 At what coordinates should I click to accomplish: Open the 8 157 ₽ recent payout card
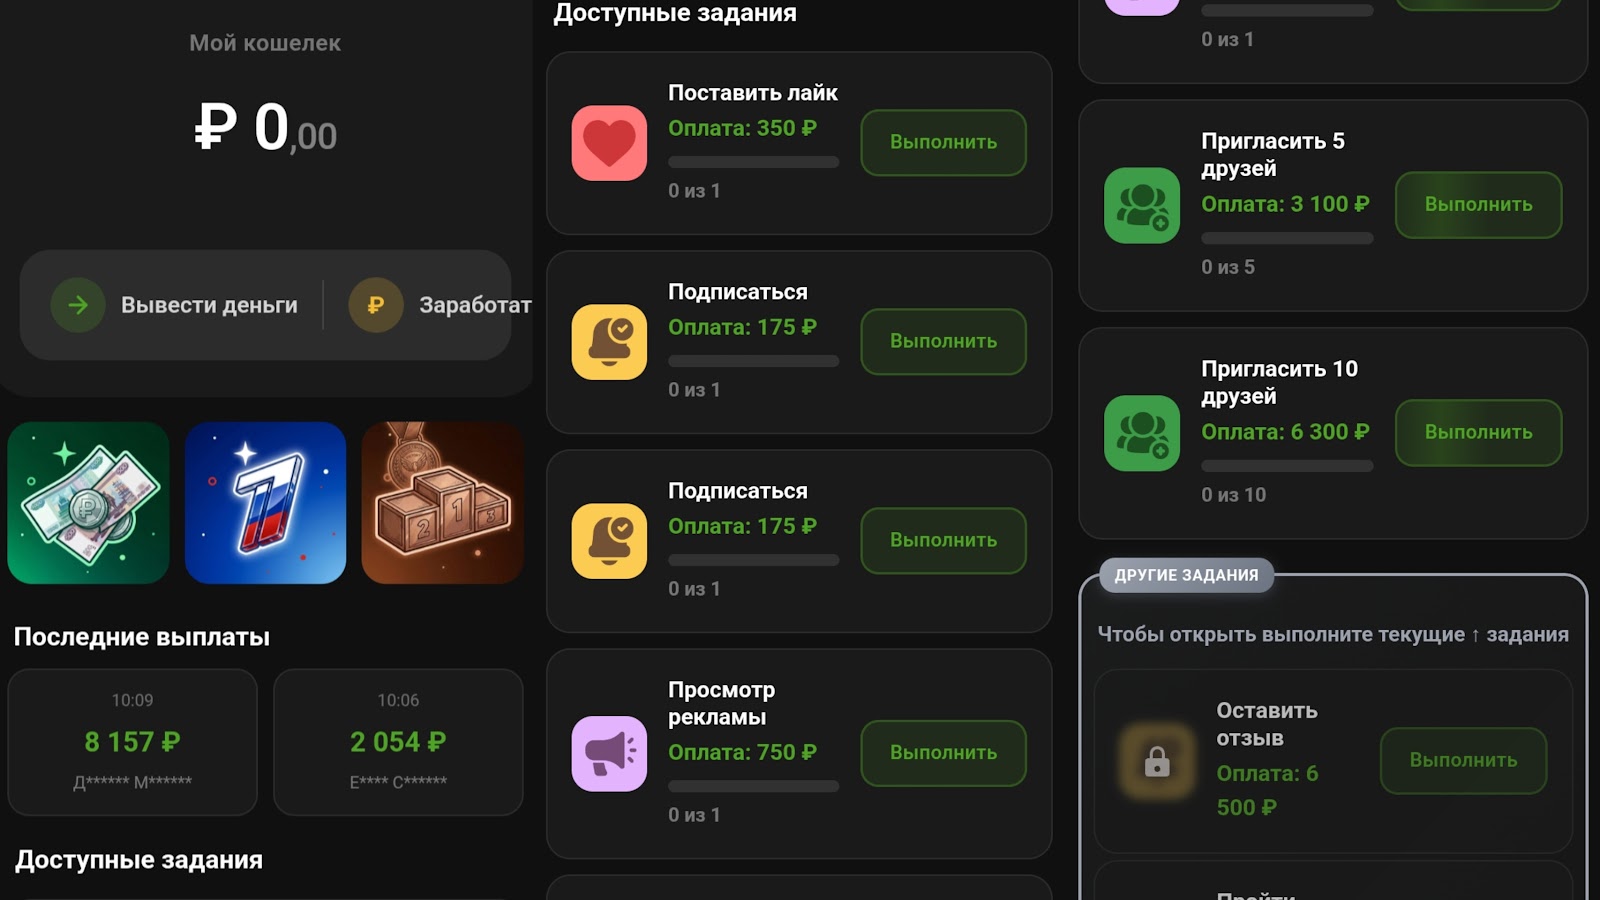[x=132, y=742]
